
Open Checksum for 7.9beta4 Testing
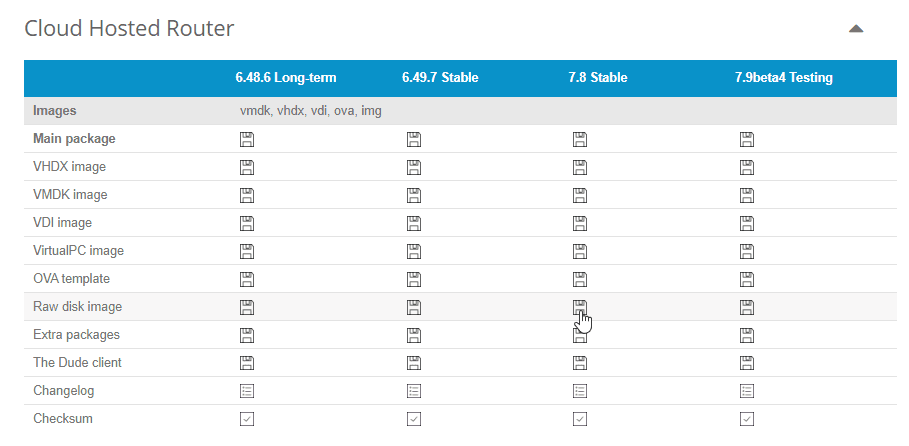click(x=747, y=419)
